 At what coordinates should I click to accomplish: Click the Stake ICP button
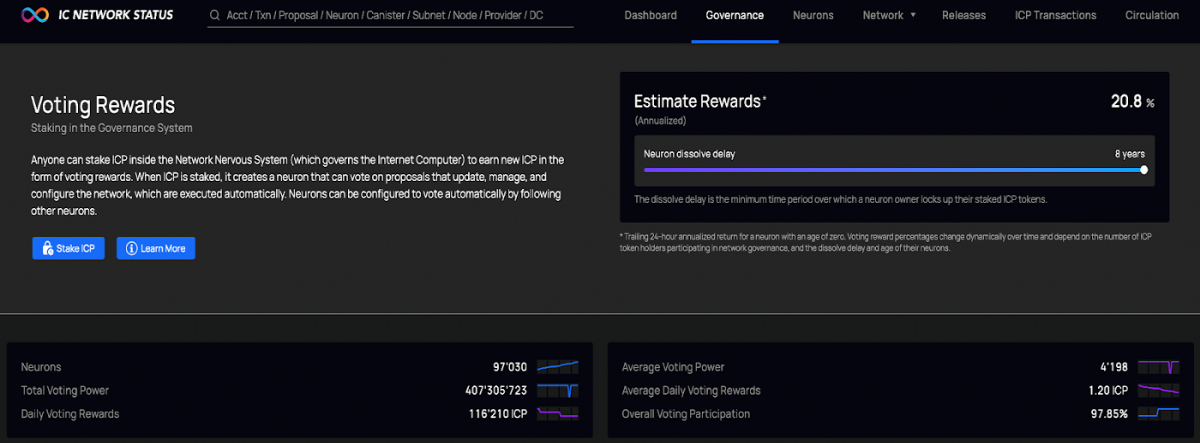pos(68,248)
